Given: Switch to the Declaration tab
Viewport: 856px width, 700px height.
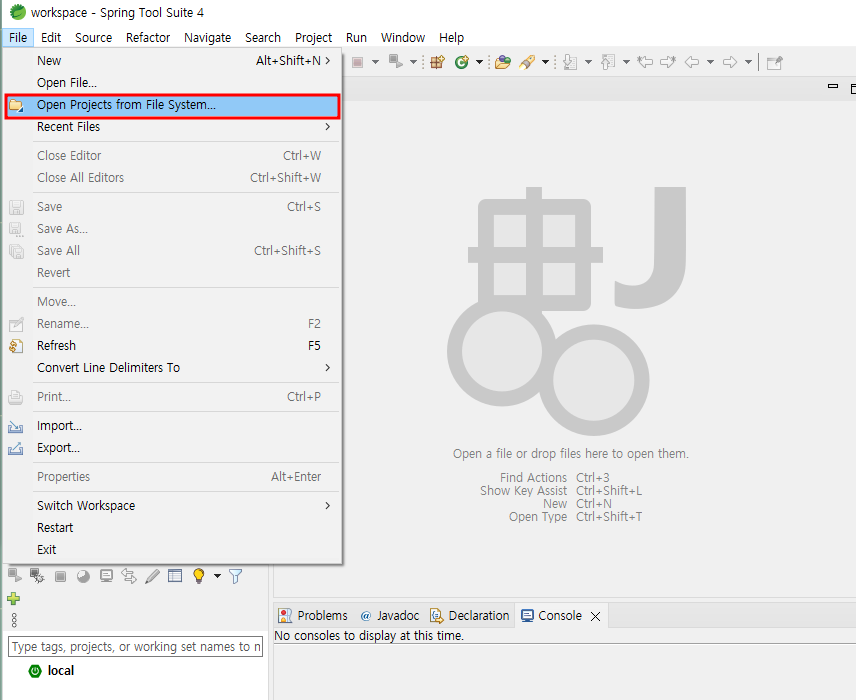Looking at the screenshot, I should click(470, 616).
